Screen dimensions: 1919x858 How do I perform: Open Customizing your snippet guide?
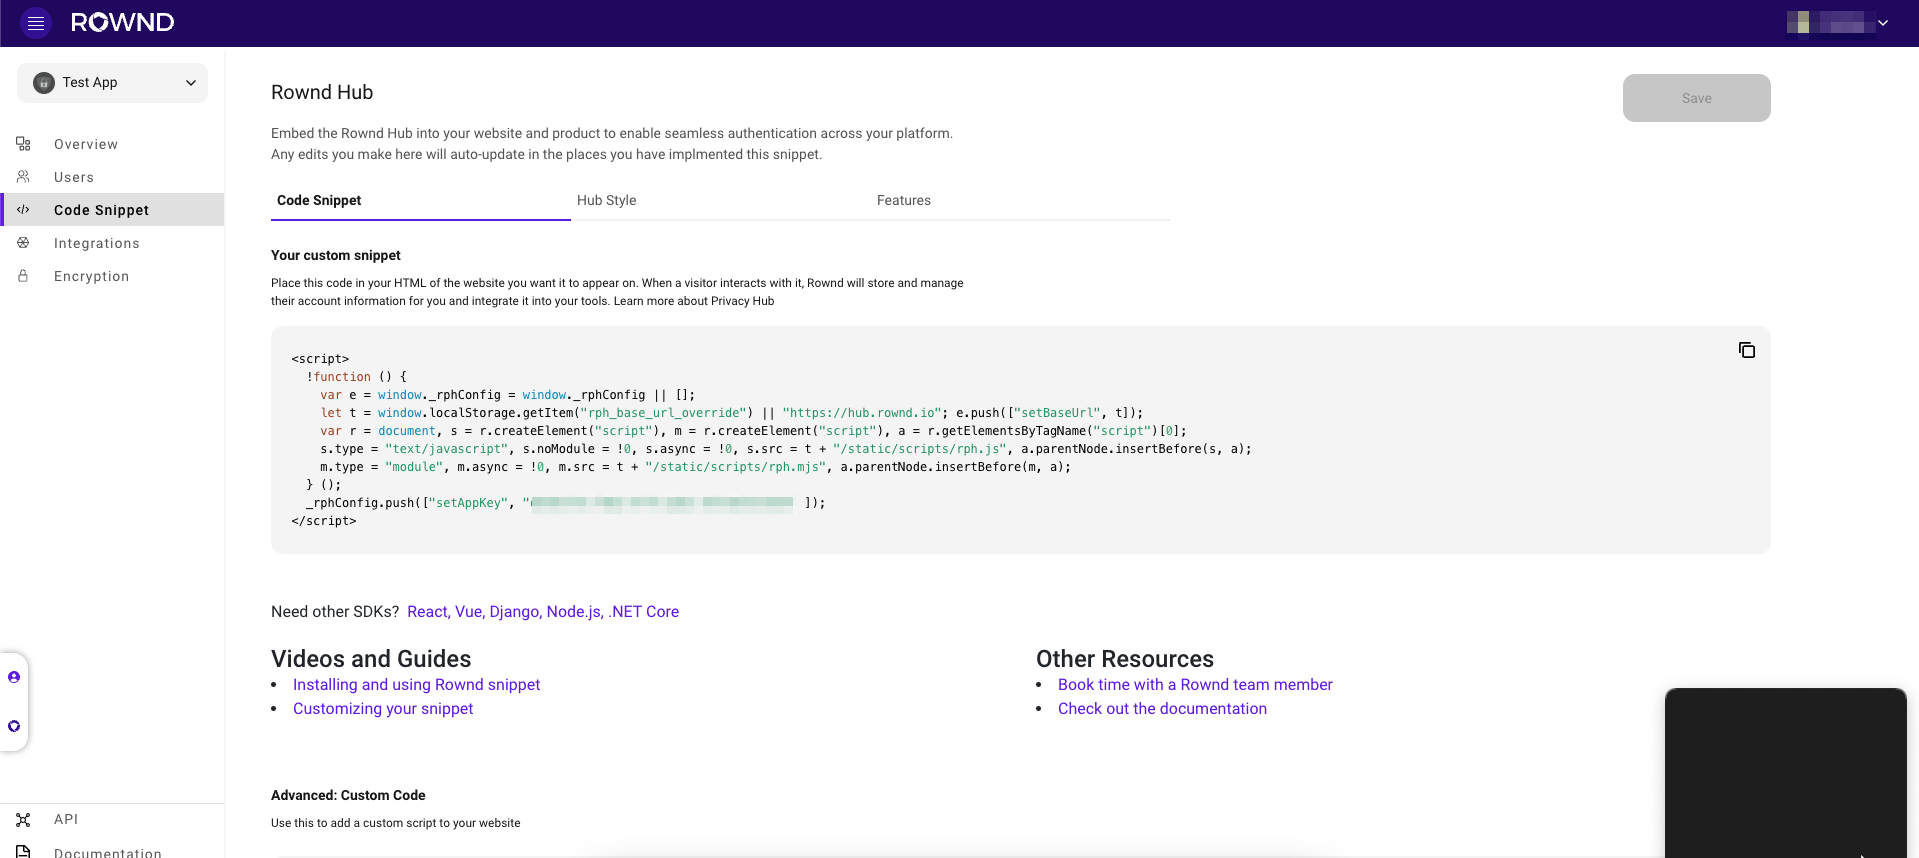click(383, 709)
